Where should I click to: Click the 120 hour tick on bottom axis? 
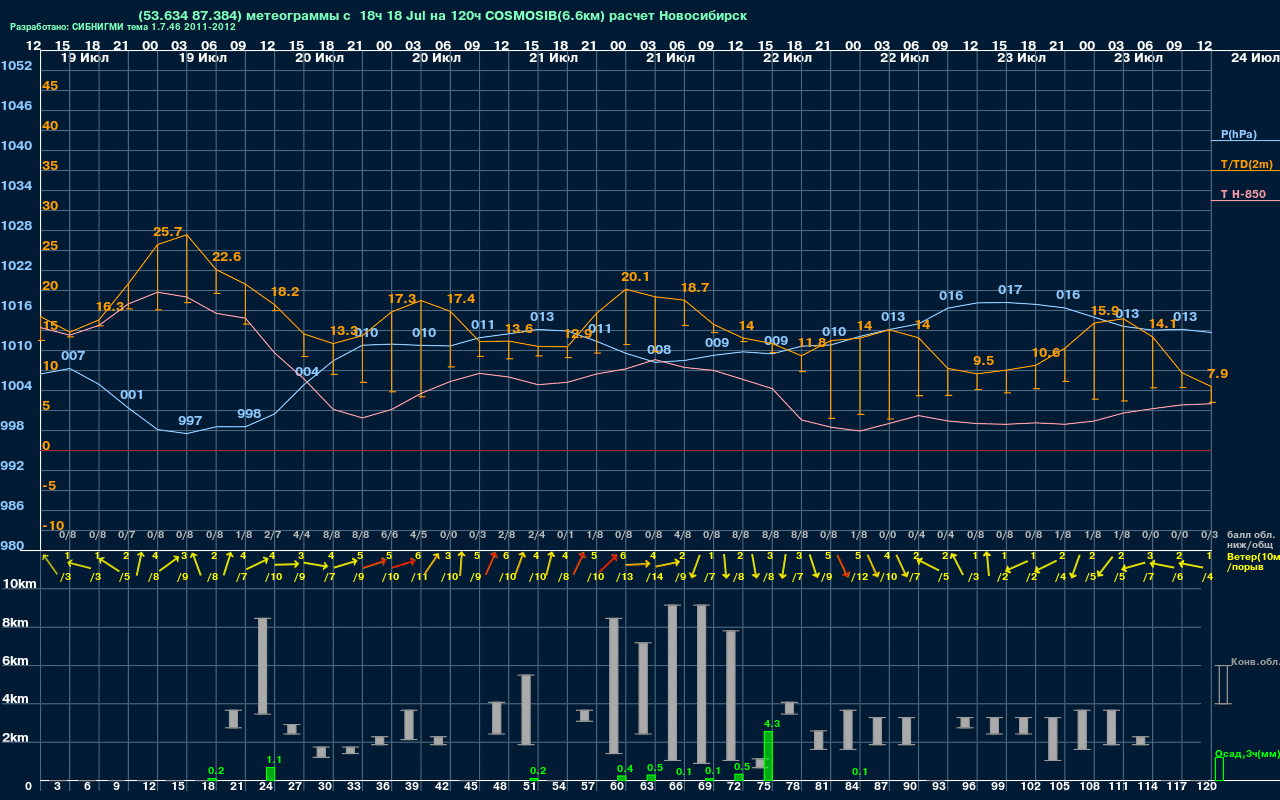(x=1206, y=787)
